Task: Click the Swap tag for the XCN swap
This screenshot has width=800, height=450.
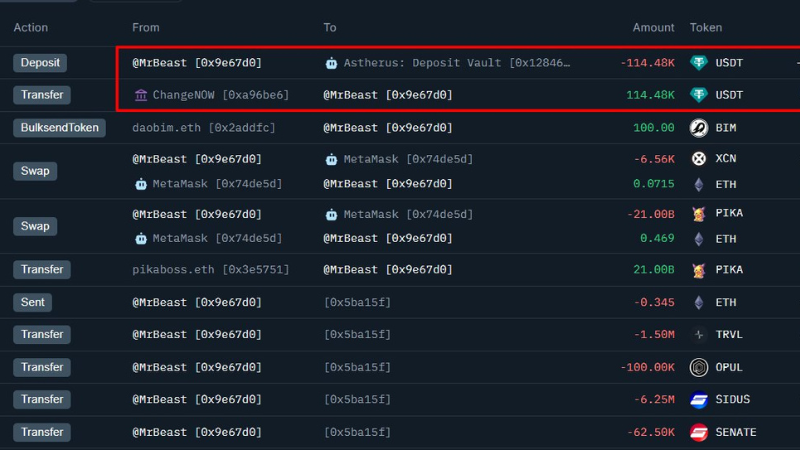Action: click(x=35, y=171)
